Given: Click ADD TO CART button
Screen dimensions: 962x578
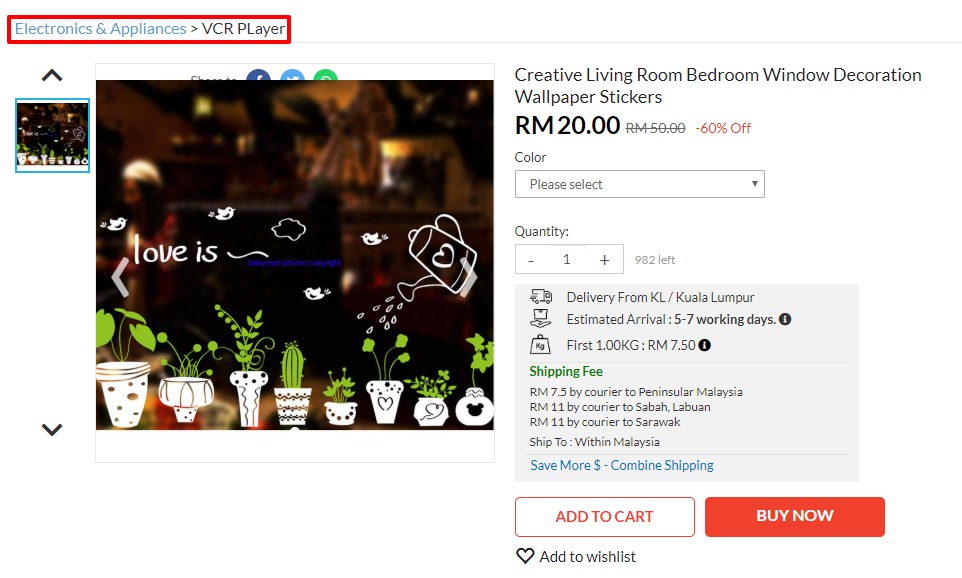Looking at the screenshot, I should (605, 517).
